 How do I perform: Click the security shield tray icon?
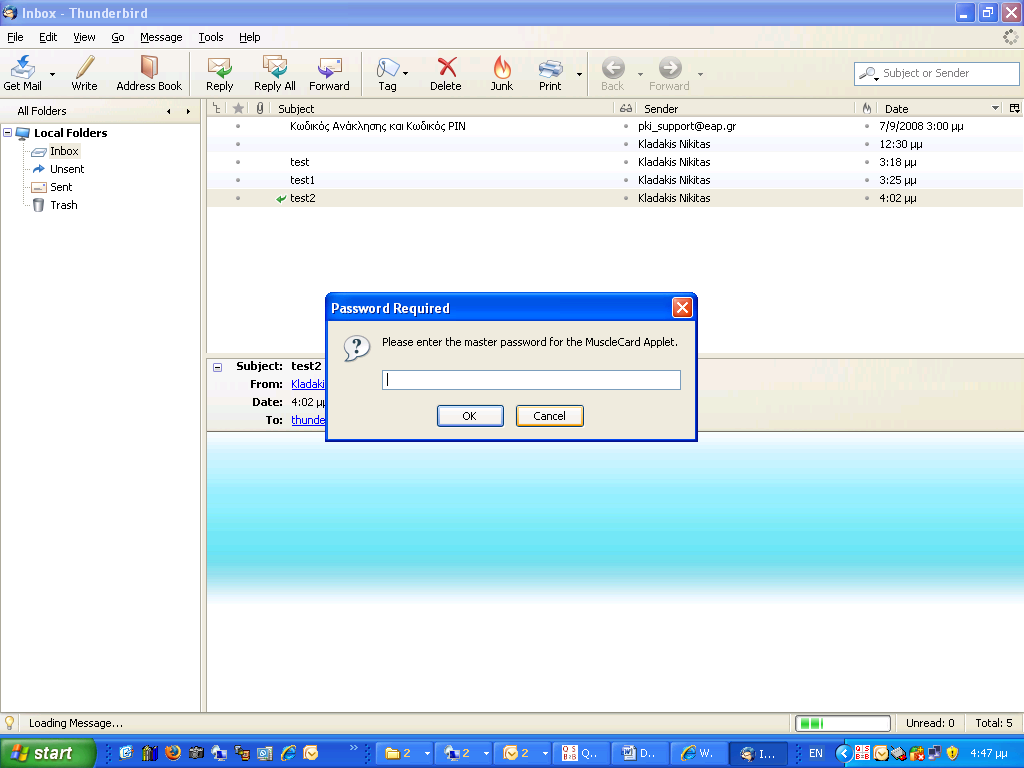coord(952,753)
